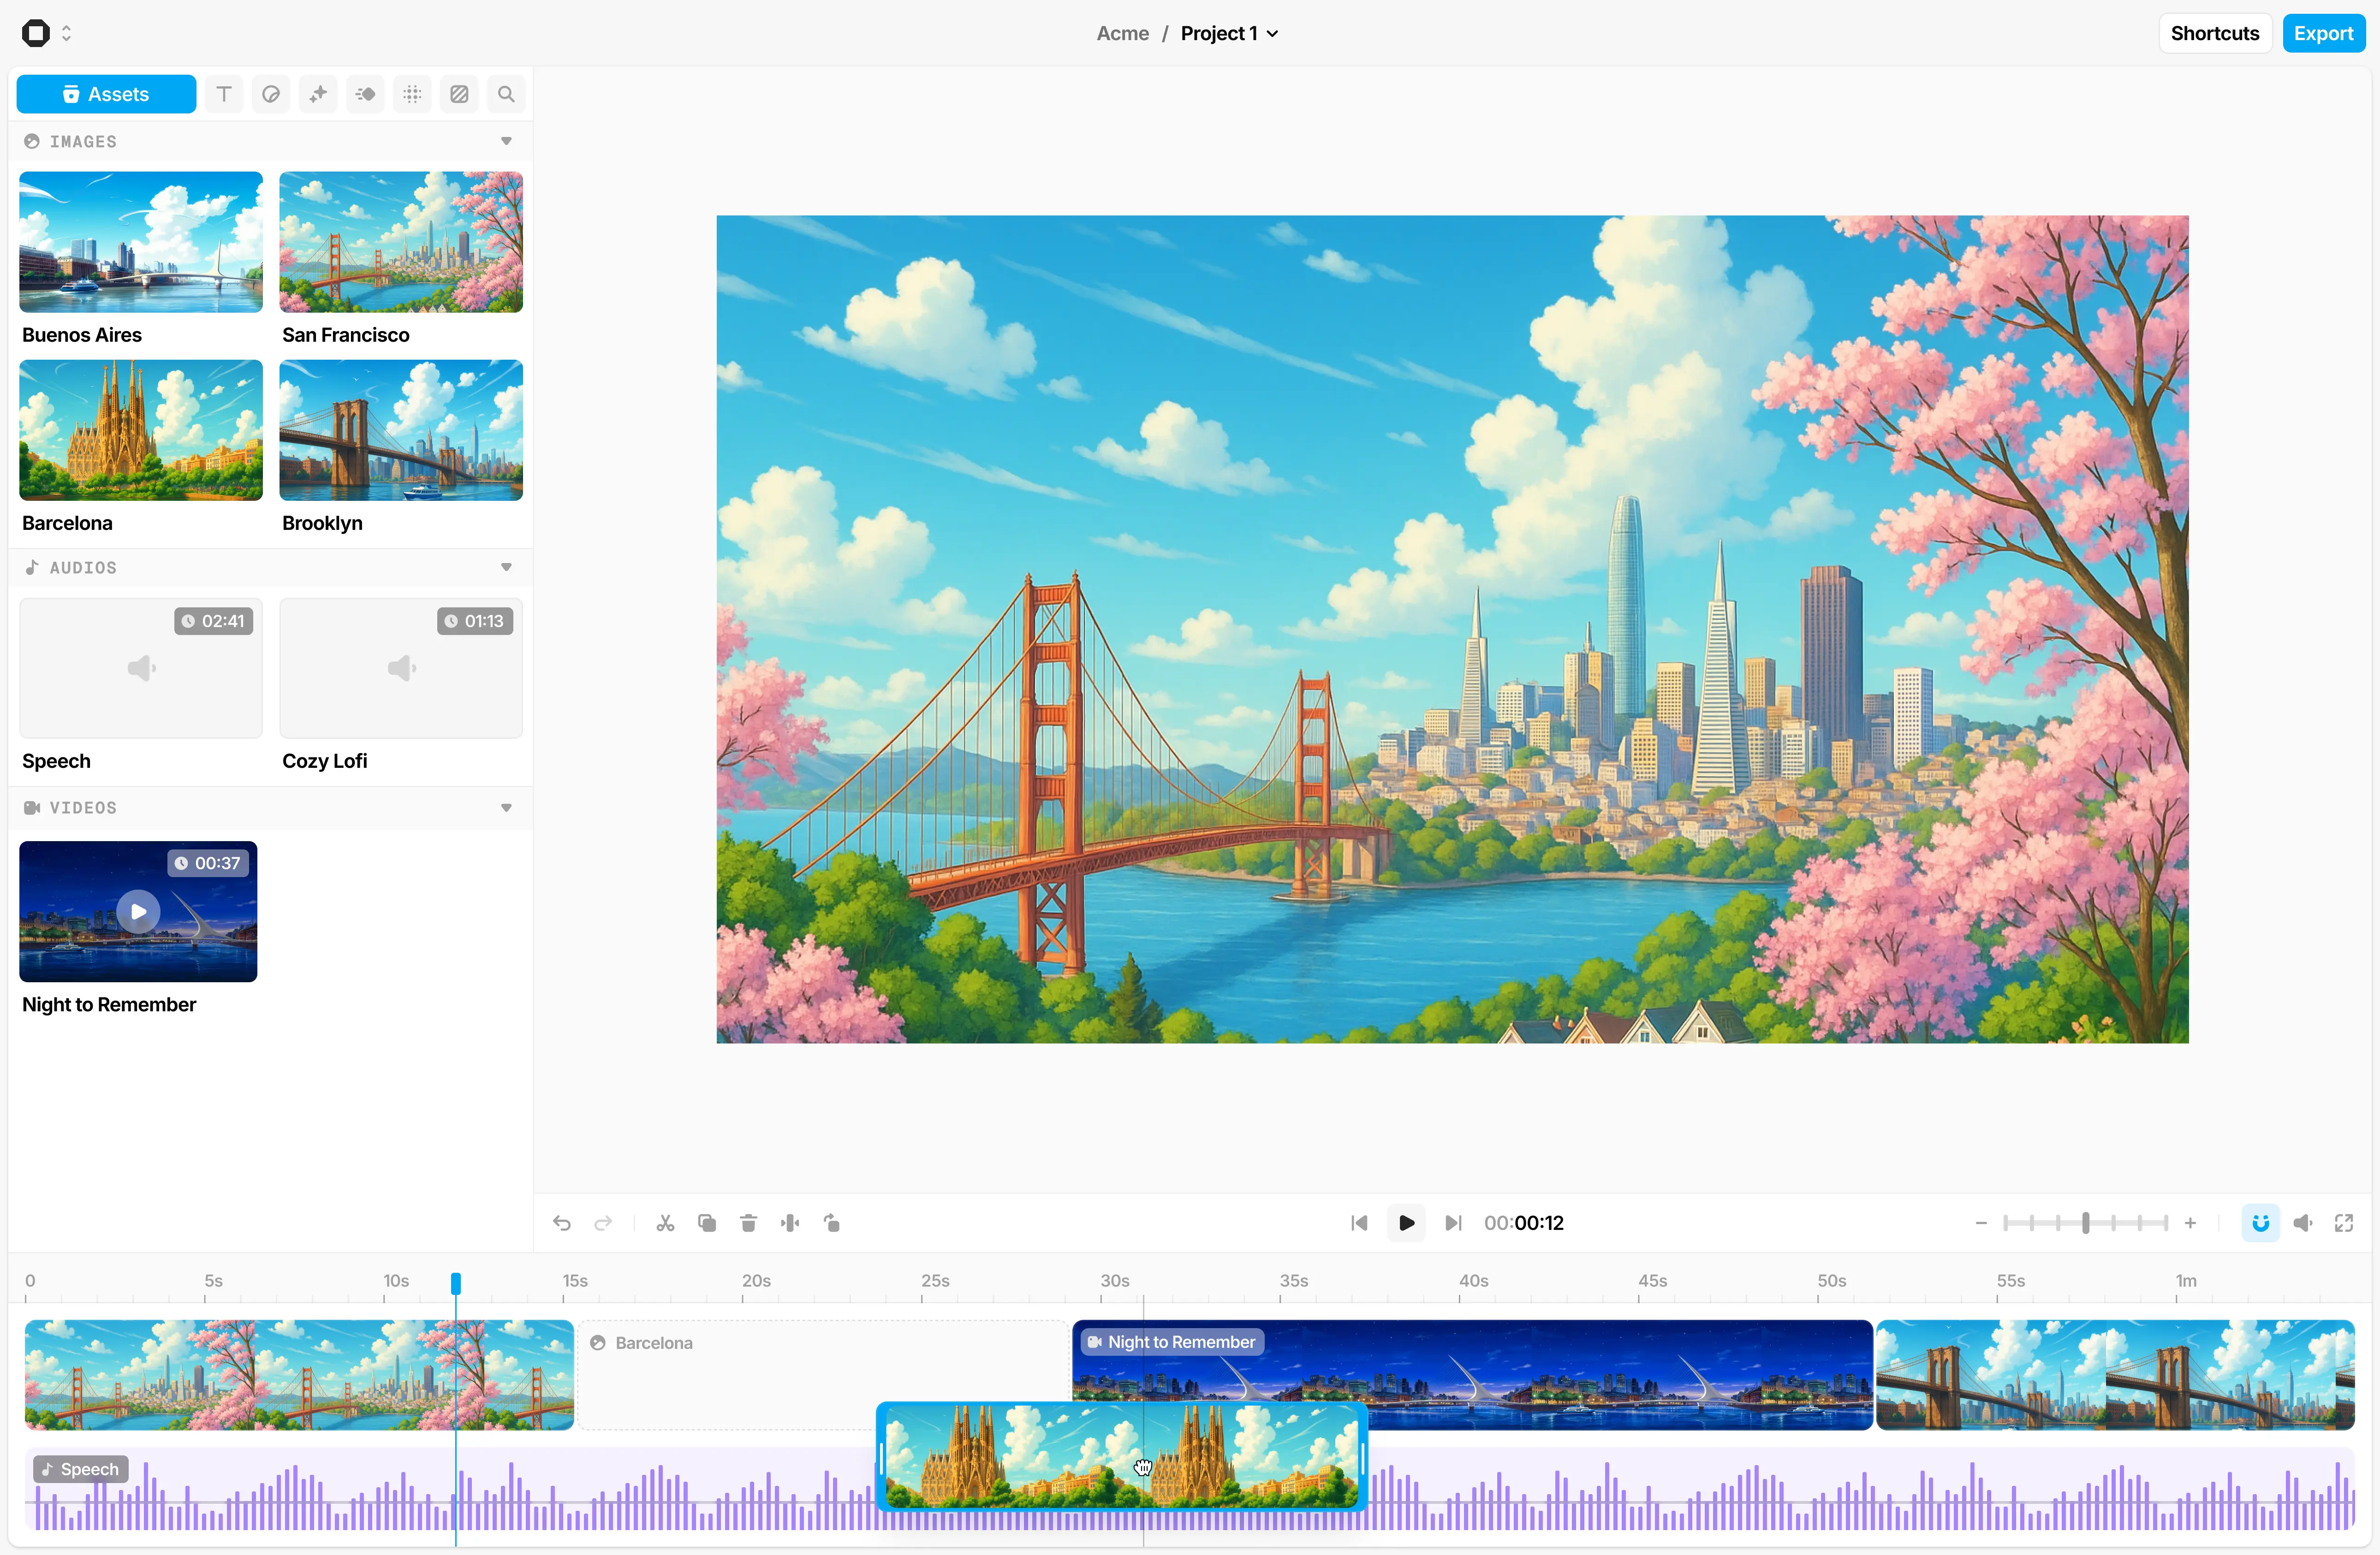Click plus to zoom the timeline in

[2191, 1223]
